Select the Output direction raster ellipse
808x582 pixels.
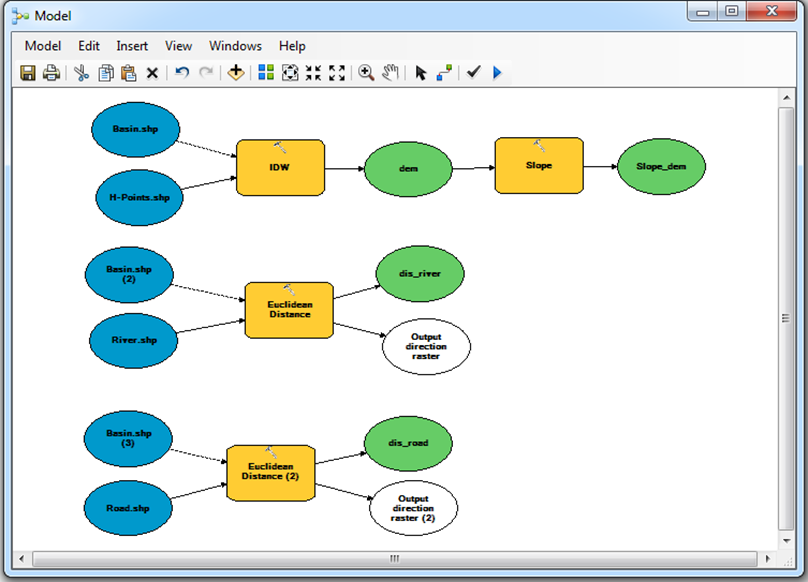click(426, 346)
